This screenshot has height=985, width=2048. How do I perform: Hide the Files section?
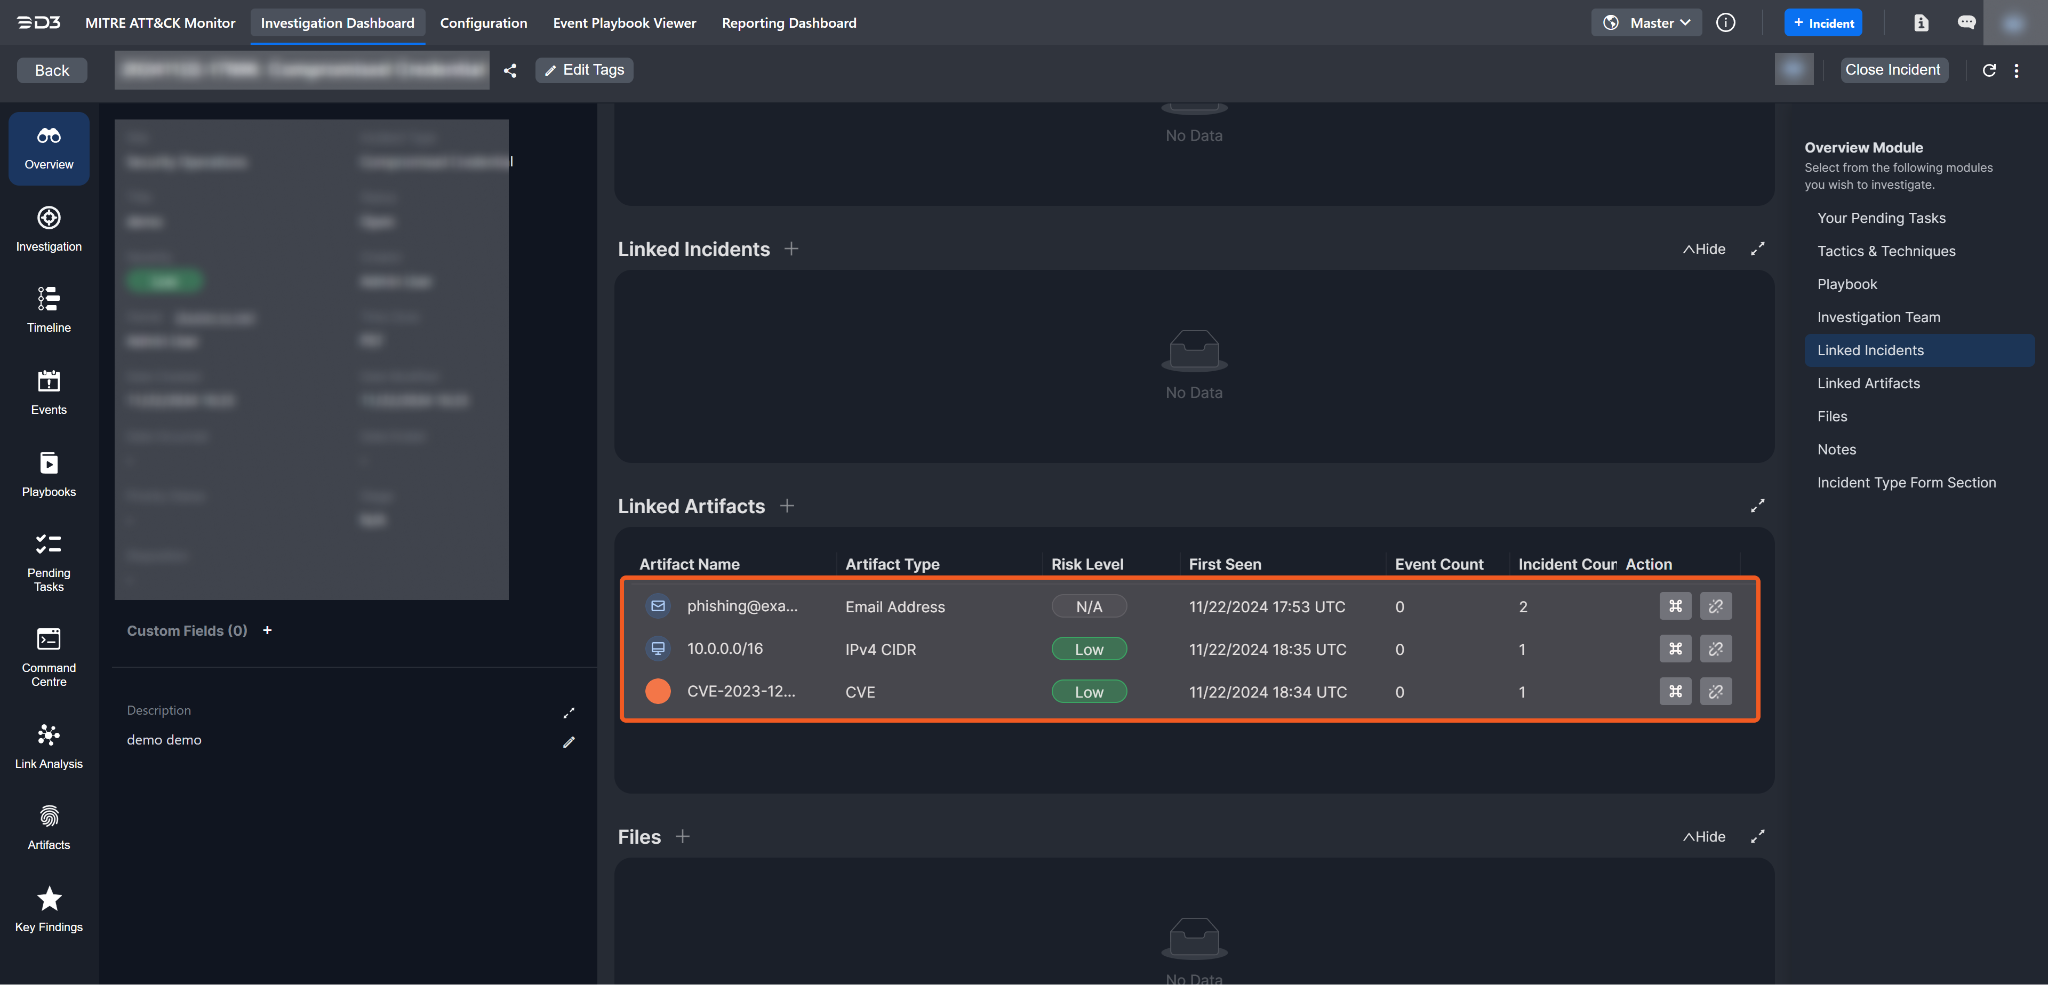click(x=1704, y=837)
